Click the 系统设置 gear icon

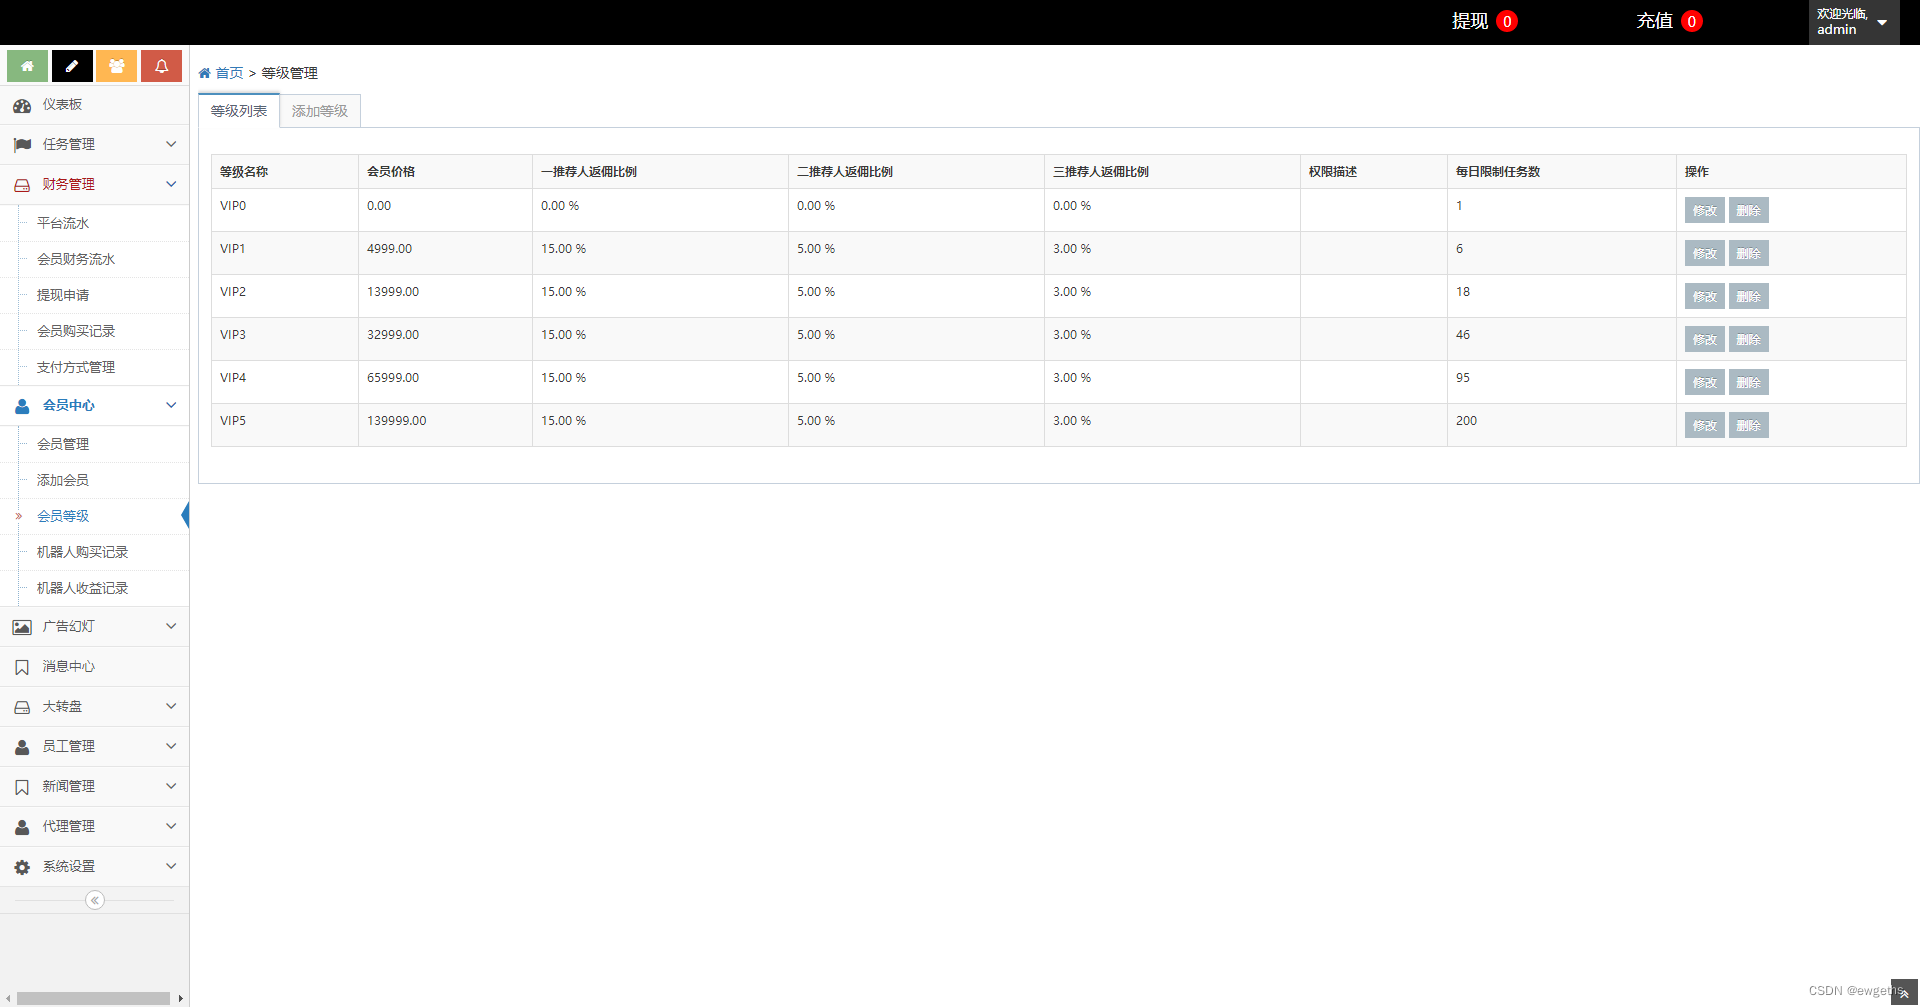coord(22,867)
